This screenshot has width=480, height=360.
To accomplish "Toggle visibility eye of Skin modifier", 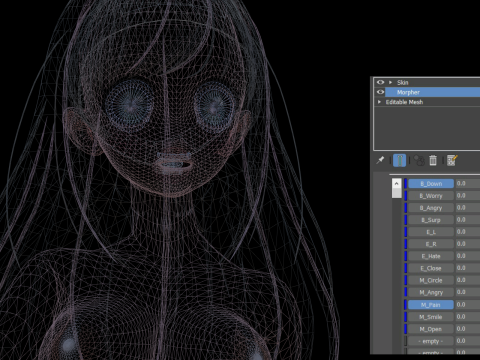I will point(380,82).
